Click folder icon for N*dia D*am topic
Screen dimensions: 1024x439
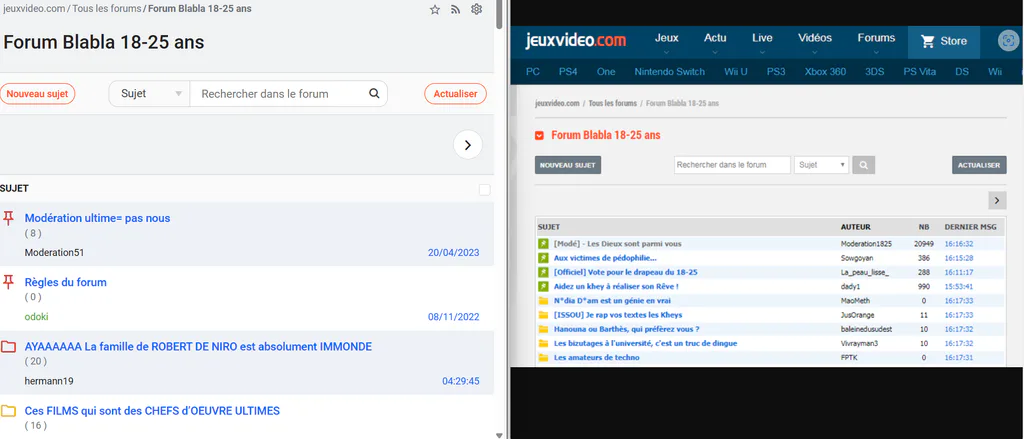coord(543,301)
